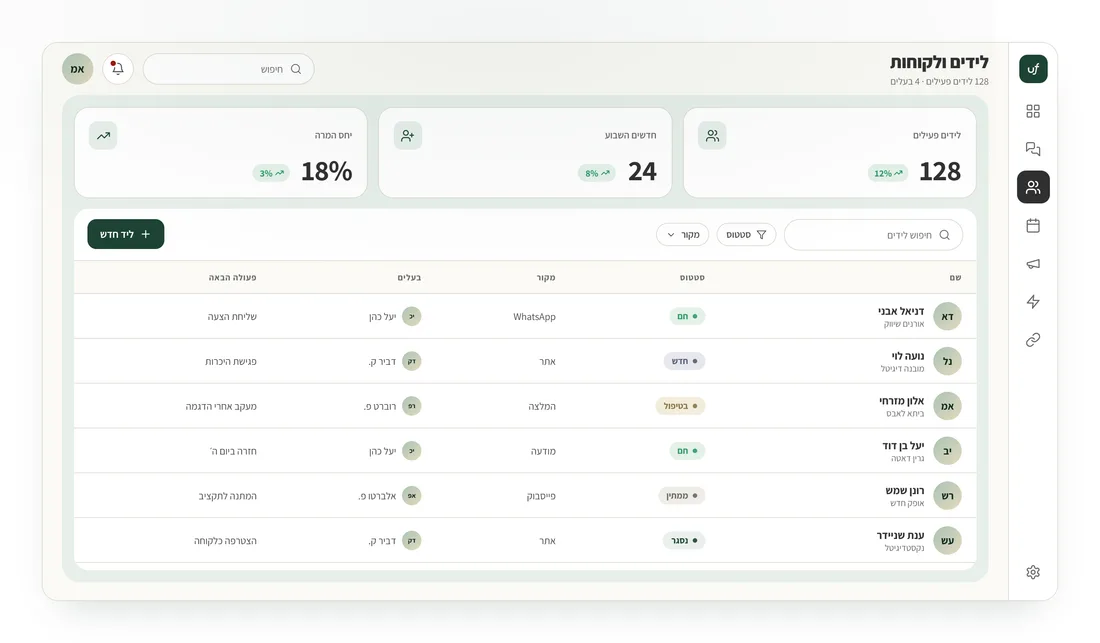The height and width of the screenshot is (643, 1100).
Task: Open the אמ user profile avatar
Action: (77, 69)
